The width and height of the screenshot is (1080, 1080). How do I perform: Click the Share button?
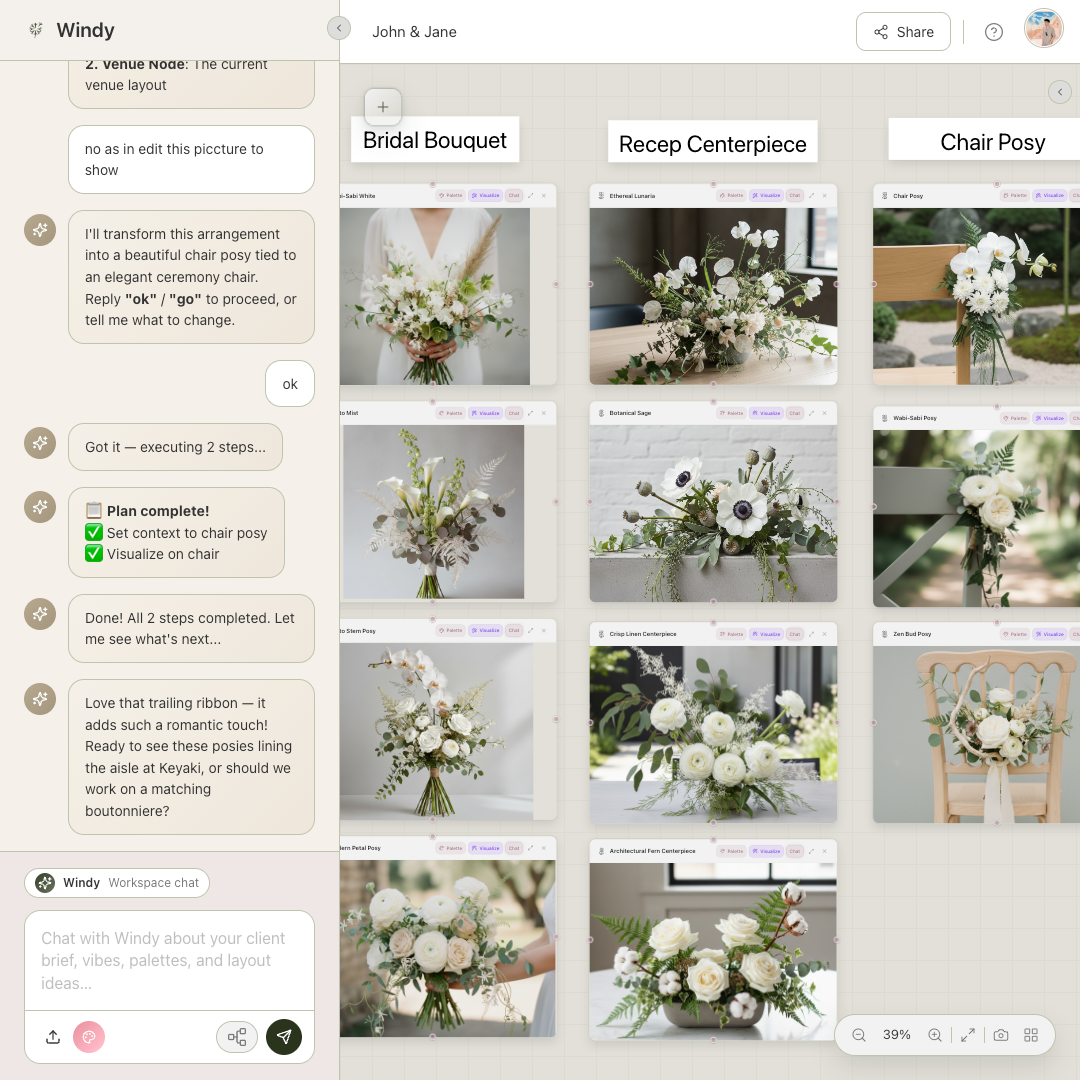tap(903, 32)
